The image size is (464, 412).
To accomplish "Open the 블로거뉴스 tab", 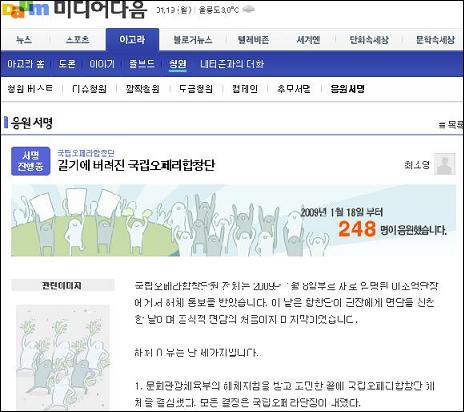I will click(x=193, y=40).
